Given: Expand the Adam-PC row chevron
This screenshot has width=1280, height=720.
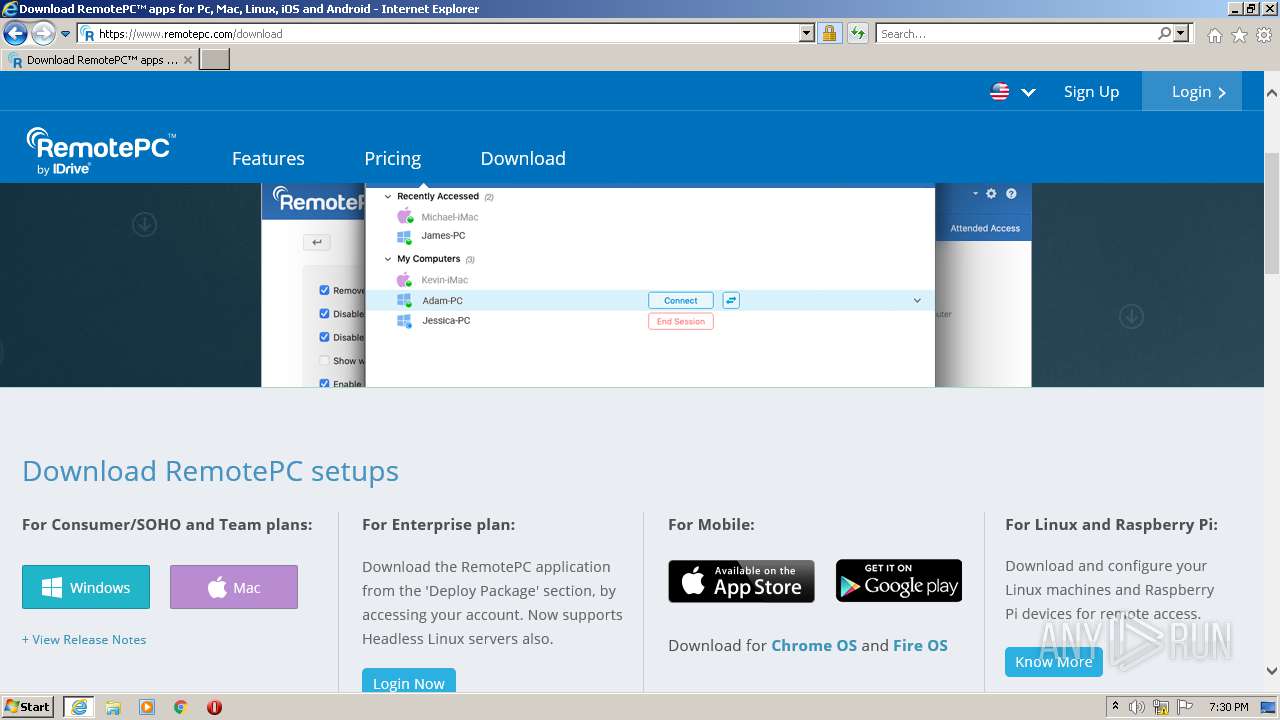Looking at the screenshot, I should (x=917, y=300).
